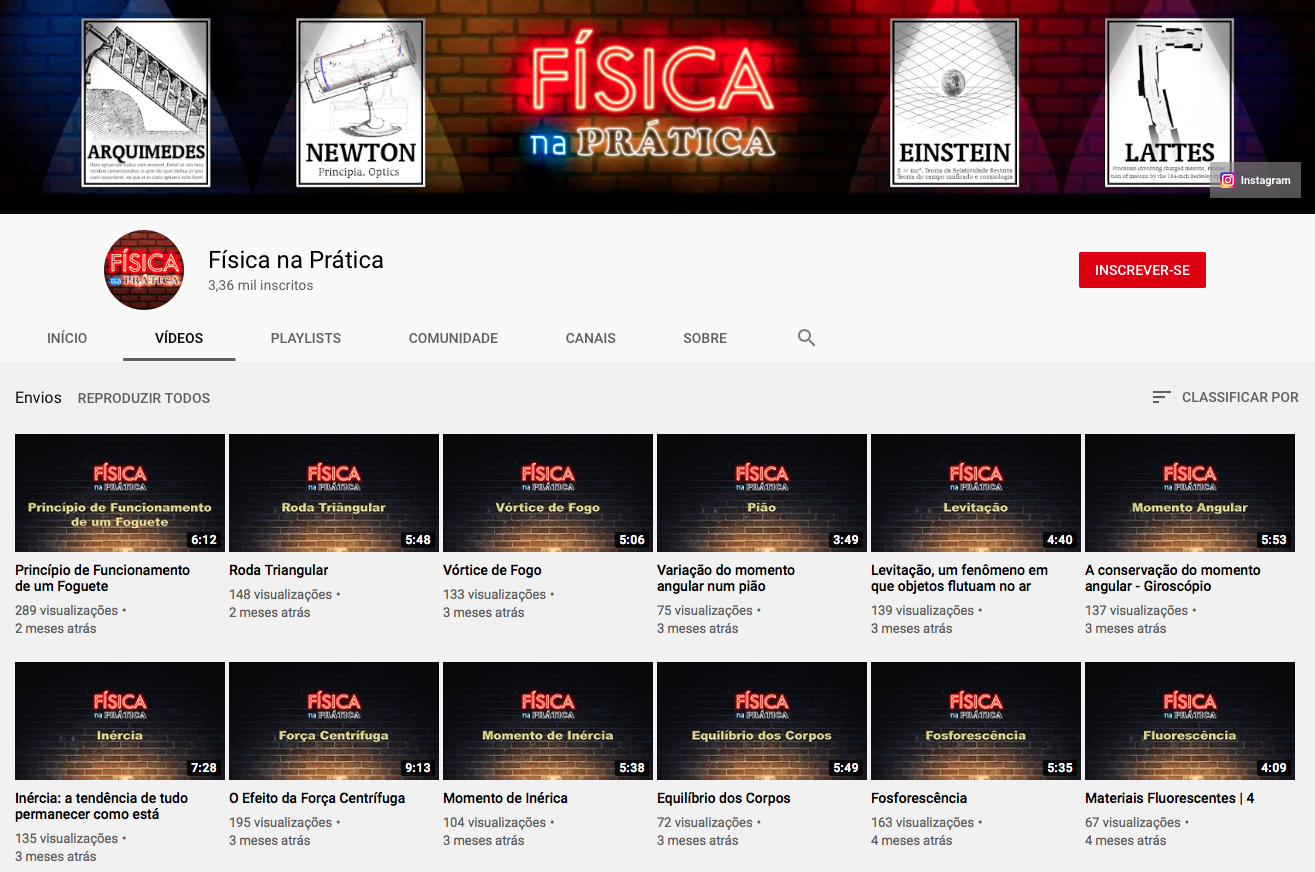Click the Física na Prática channel avatar
This screenshot has width=1315, height=872.
(144, 270)
